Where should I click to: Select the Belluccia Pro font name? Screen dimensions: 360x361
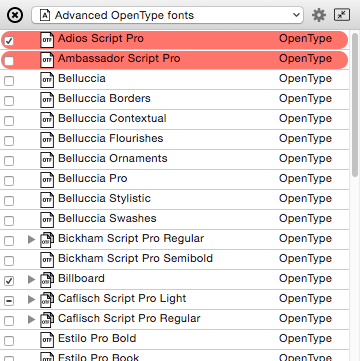click(x=93, y=178)
